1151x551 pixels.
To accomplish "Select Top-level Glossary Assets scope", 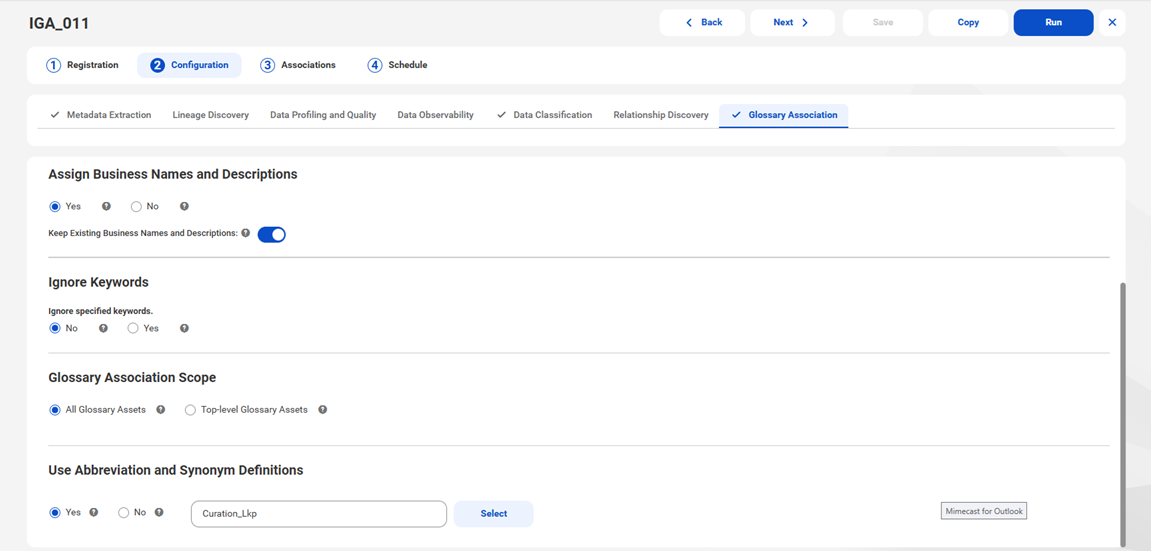I will click(190, 409).
